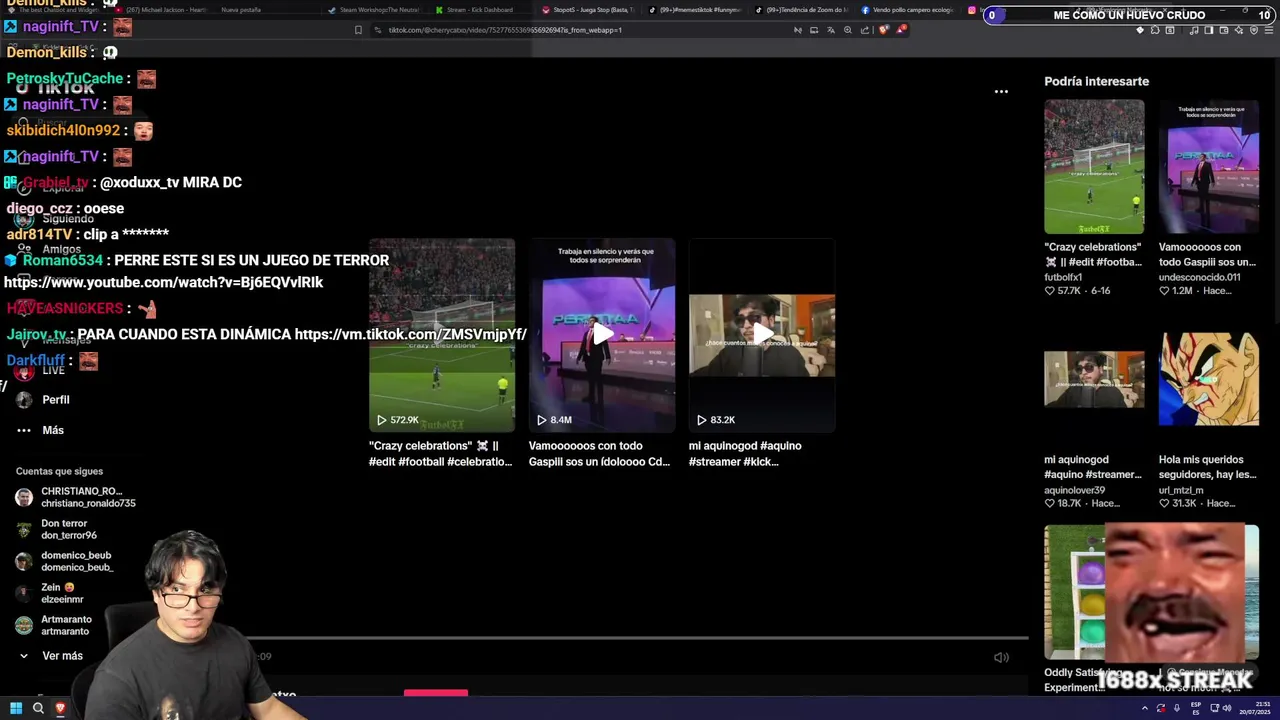Viewport: 1280px width, 720px height.
Task: Click the 1.2M likes heart counter
Action: pyautogui.click(x=1176, y=291)
